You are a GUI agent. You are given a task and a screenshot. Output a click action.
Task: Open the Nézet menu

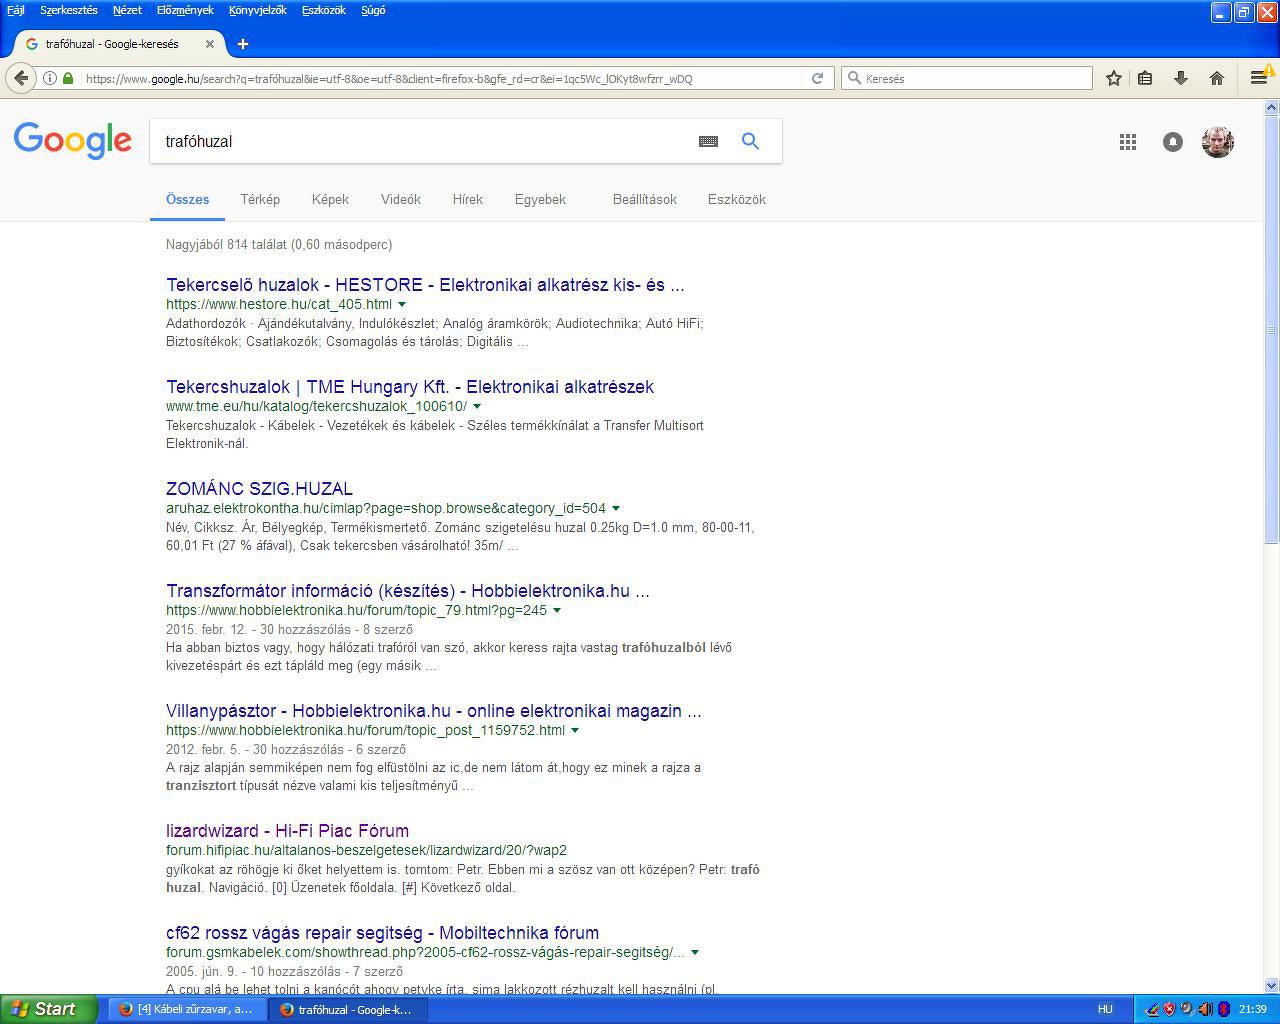tap(127, 10)
